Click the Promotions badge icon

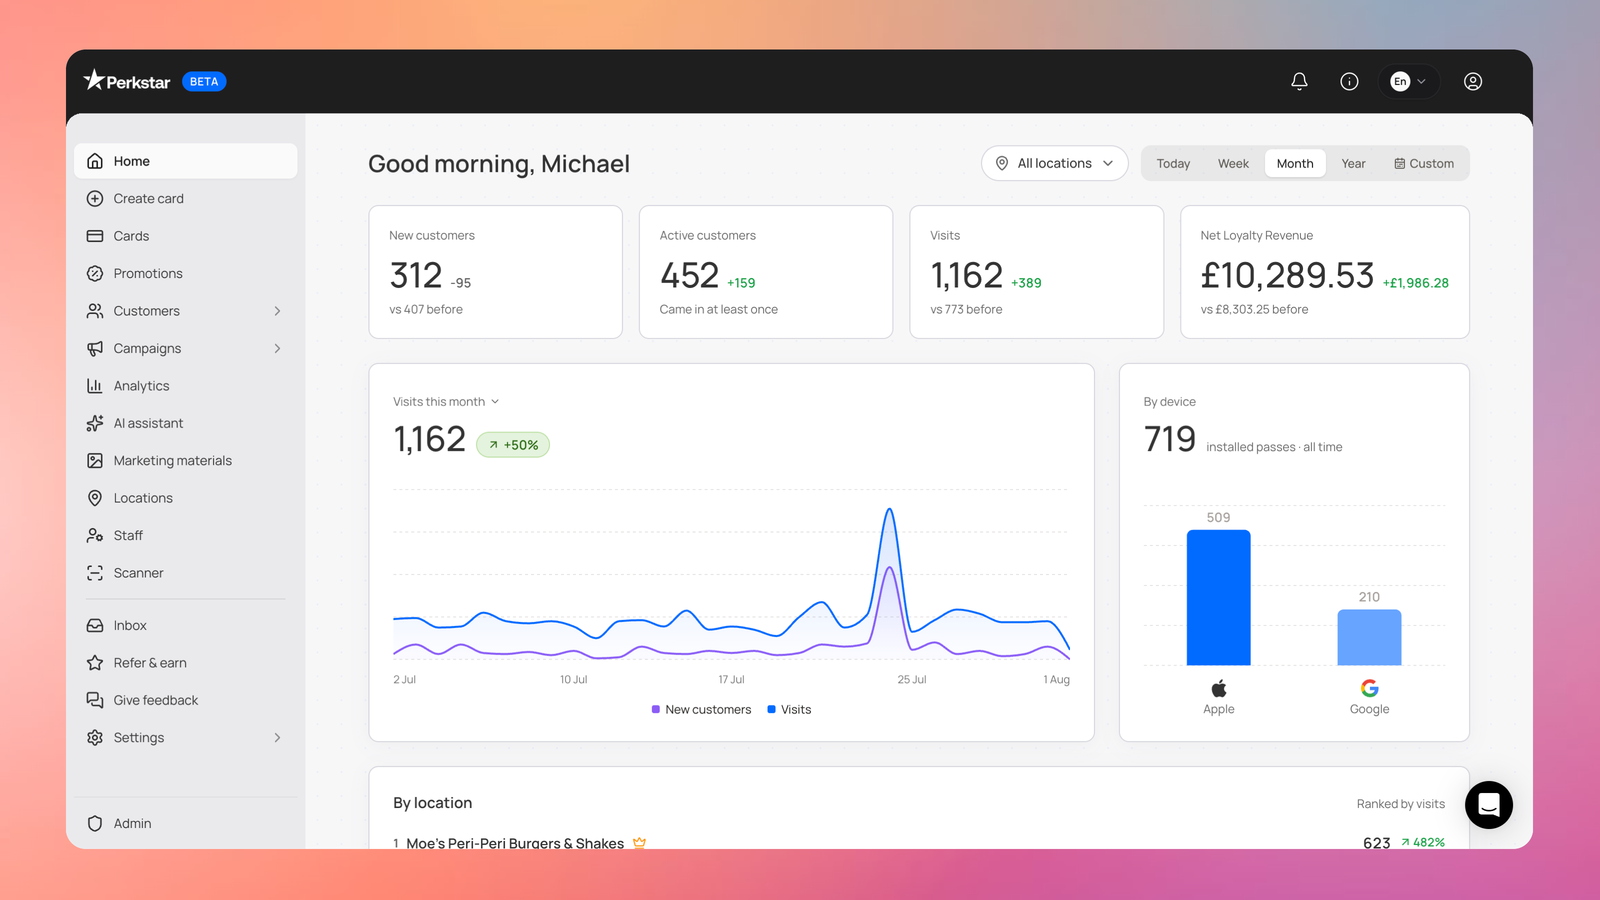click(x=95, y=273)
